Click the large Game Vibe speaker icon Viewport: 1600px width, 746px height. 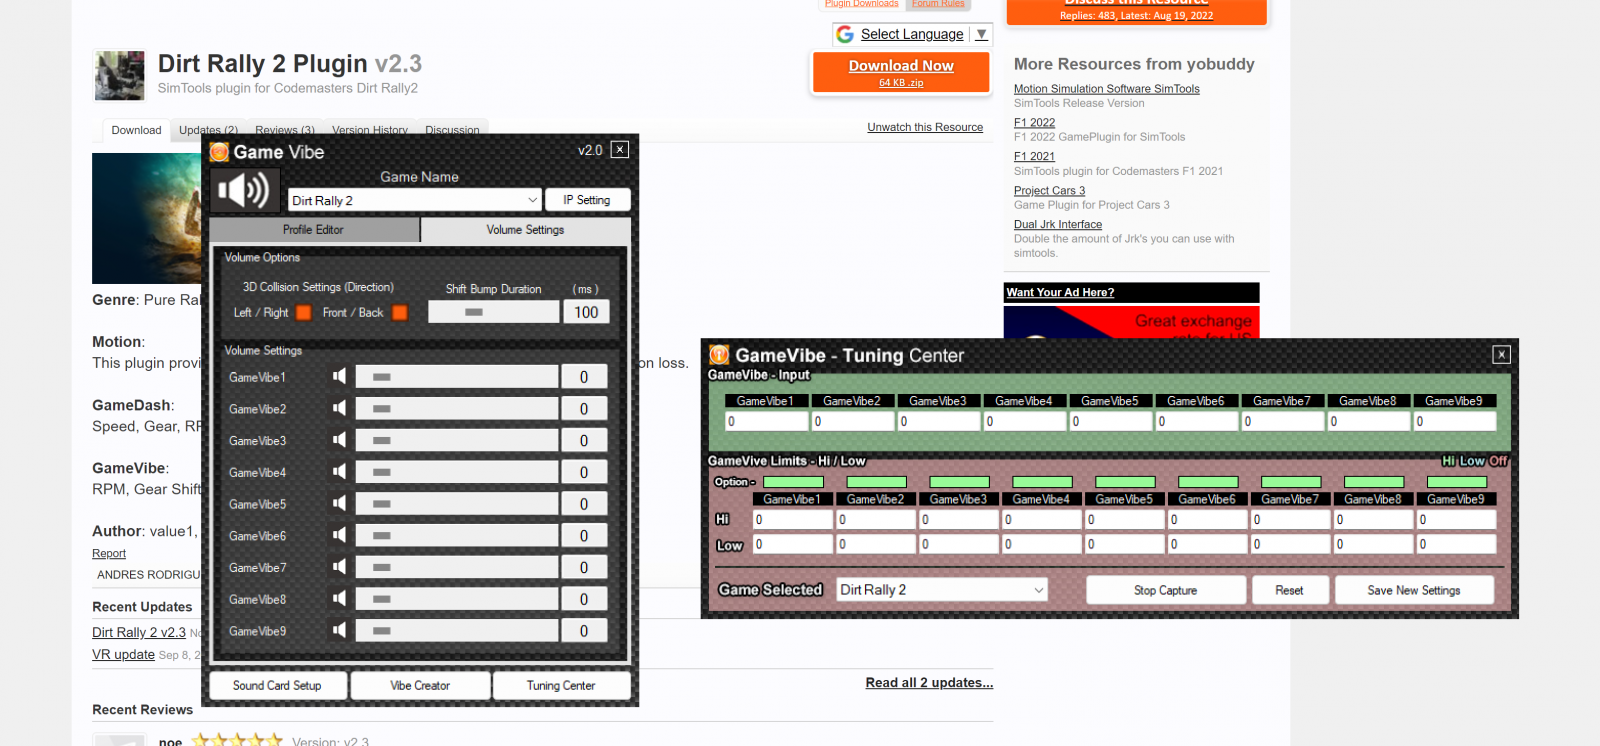point(244,190)
